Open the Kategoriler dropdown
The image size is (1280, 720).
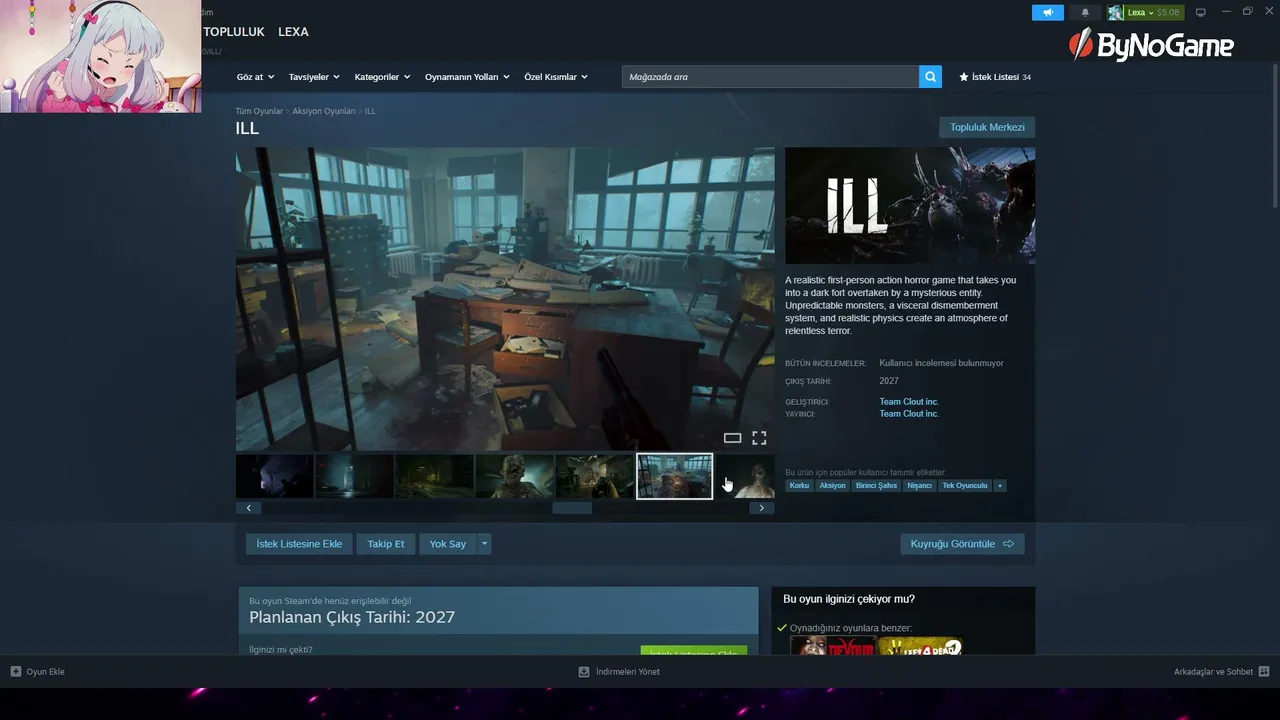tap(382, 77)
